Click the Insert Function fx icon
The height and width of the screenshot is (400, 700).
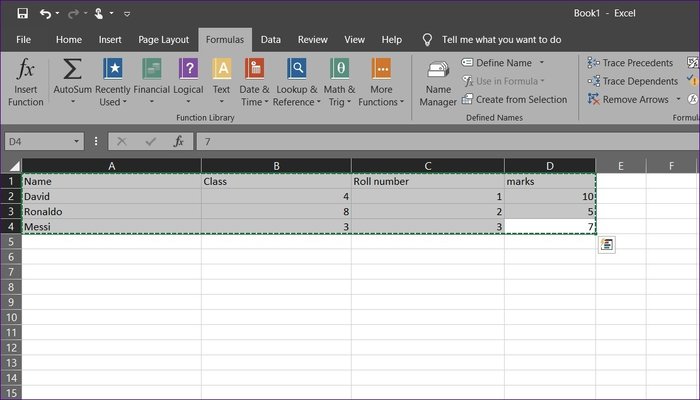(x=25, y=69)
